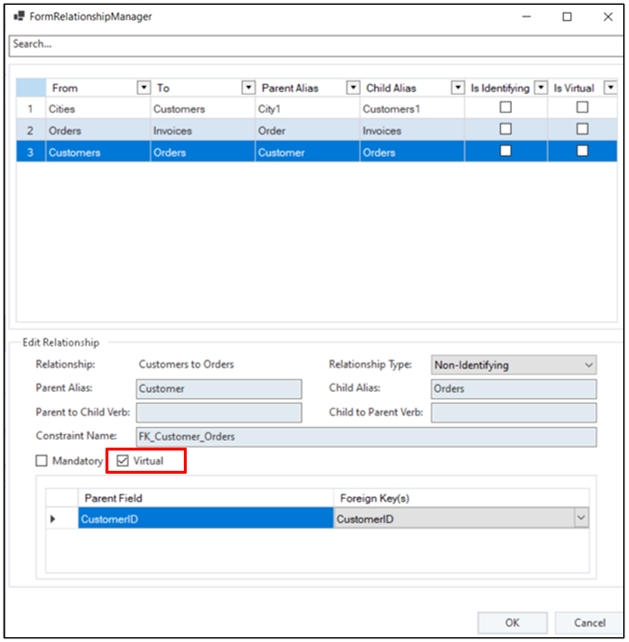This screenshot has width=629, height=642.
Task: Enable the Mandatory checkbox
Action: [x=41, y=461]
